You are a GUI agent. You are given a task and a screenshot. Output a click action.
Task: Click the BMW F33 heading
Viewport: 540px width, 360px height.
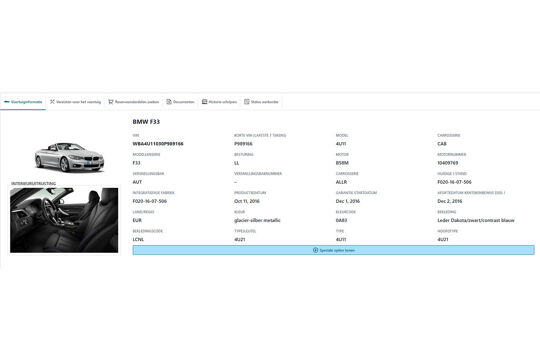pyautogui.click(x=146, y=122)
